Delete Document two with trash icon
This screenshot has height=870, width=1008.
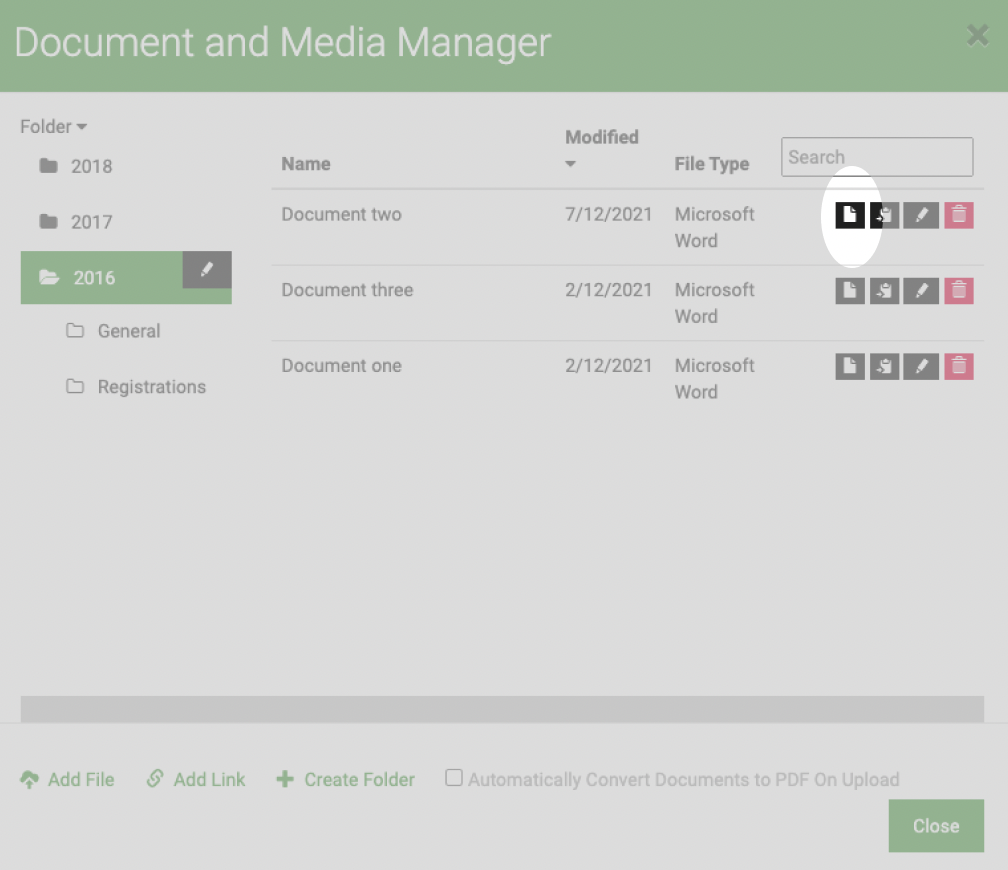tap(958, 215)
